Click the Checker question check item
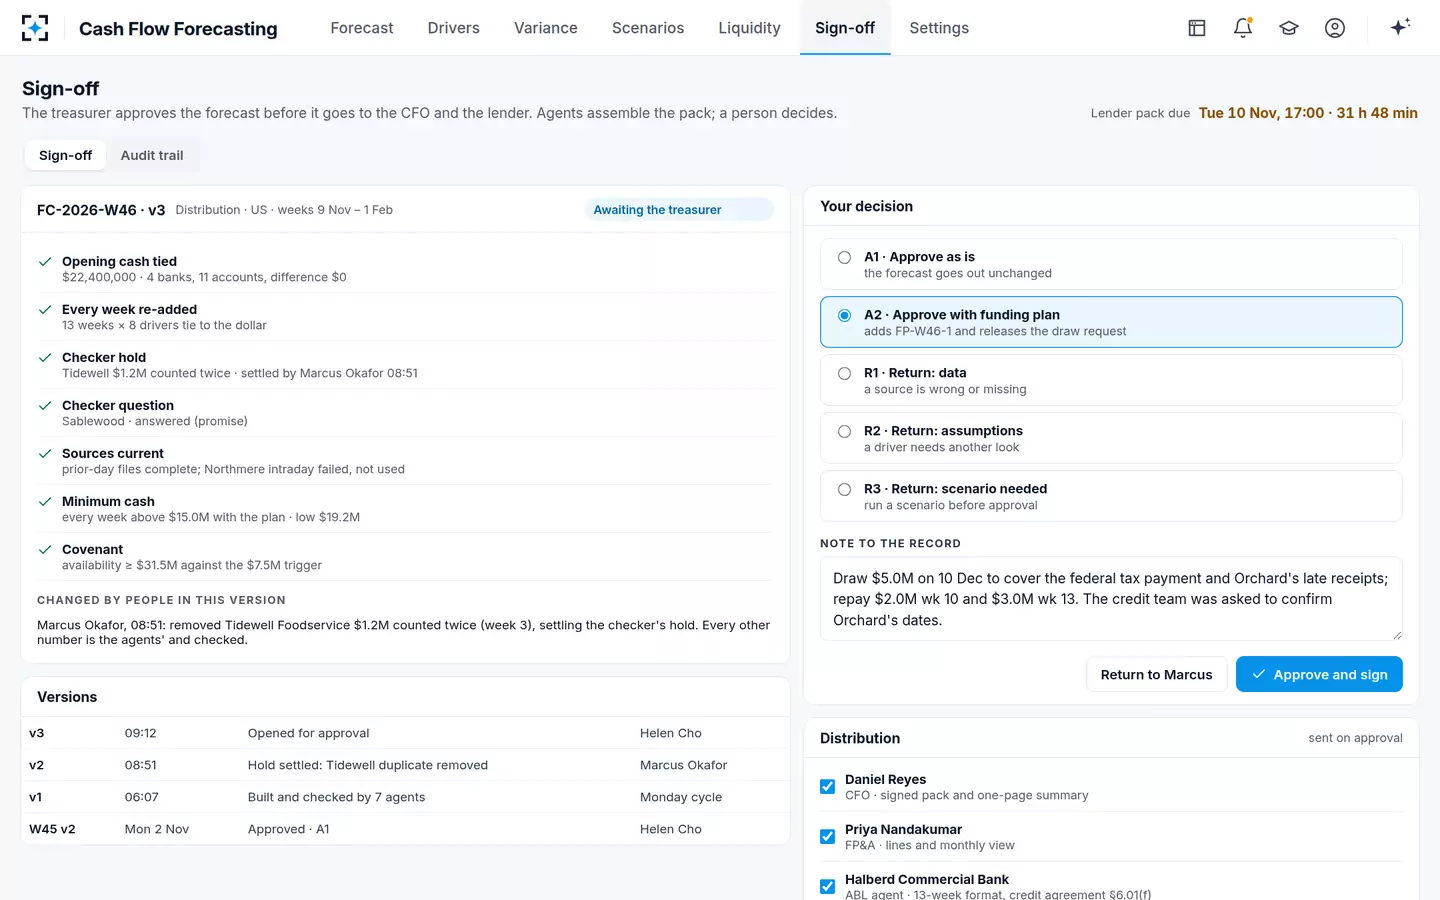This screenshot has height=900, width=1440. click(x=405, y=413)
